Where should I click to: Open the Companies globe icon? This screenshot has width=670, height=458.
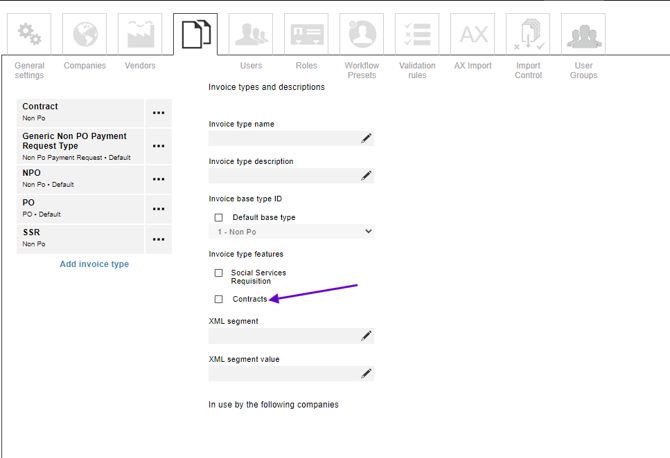click(85, 34)
